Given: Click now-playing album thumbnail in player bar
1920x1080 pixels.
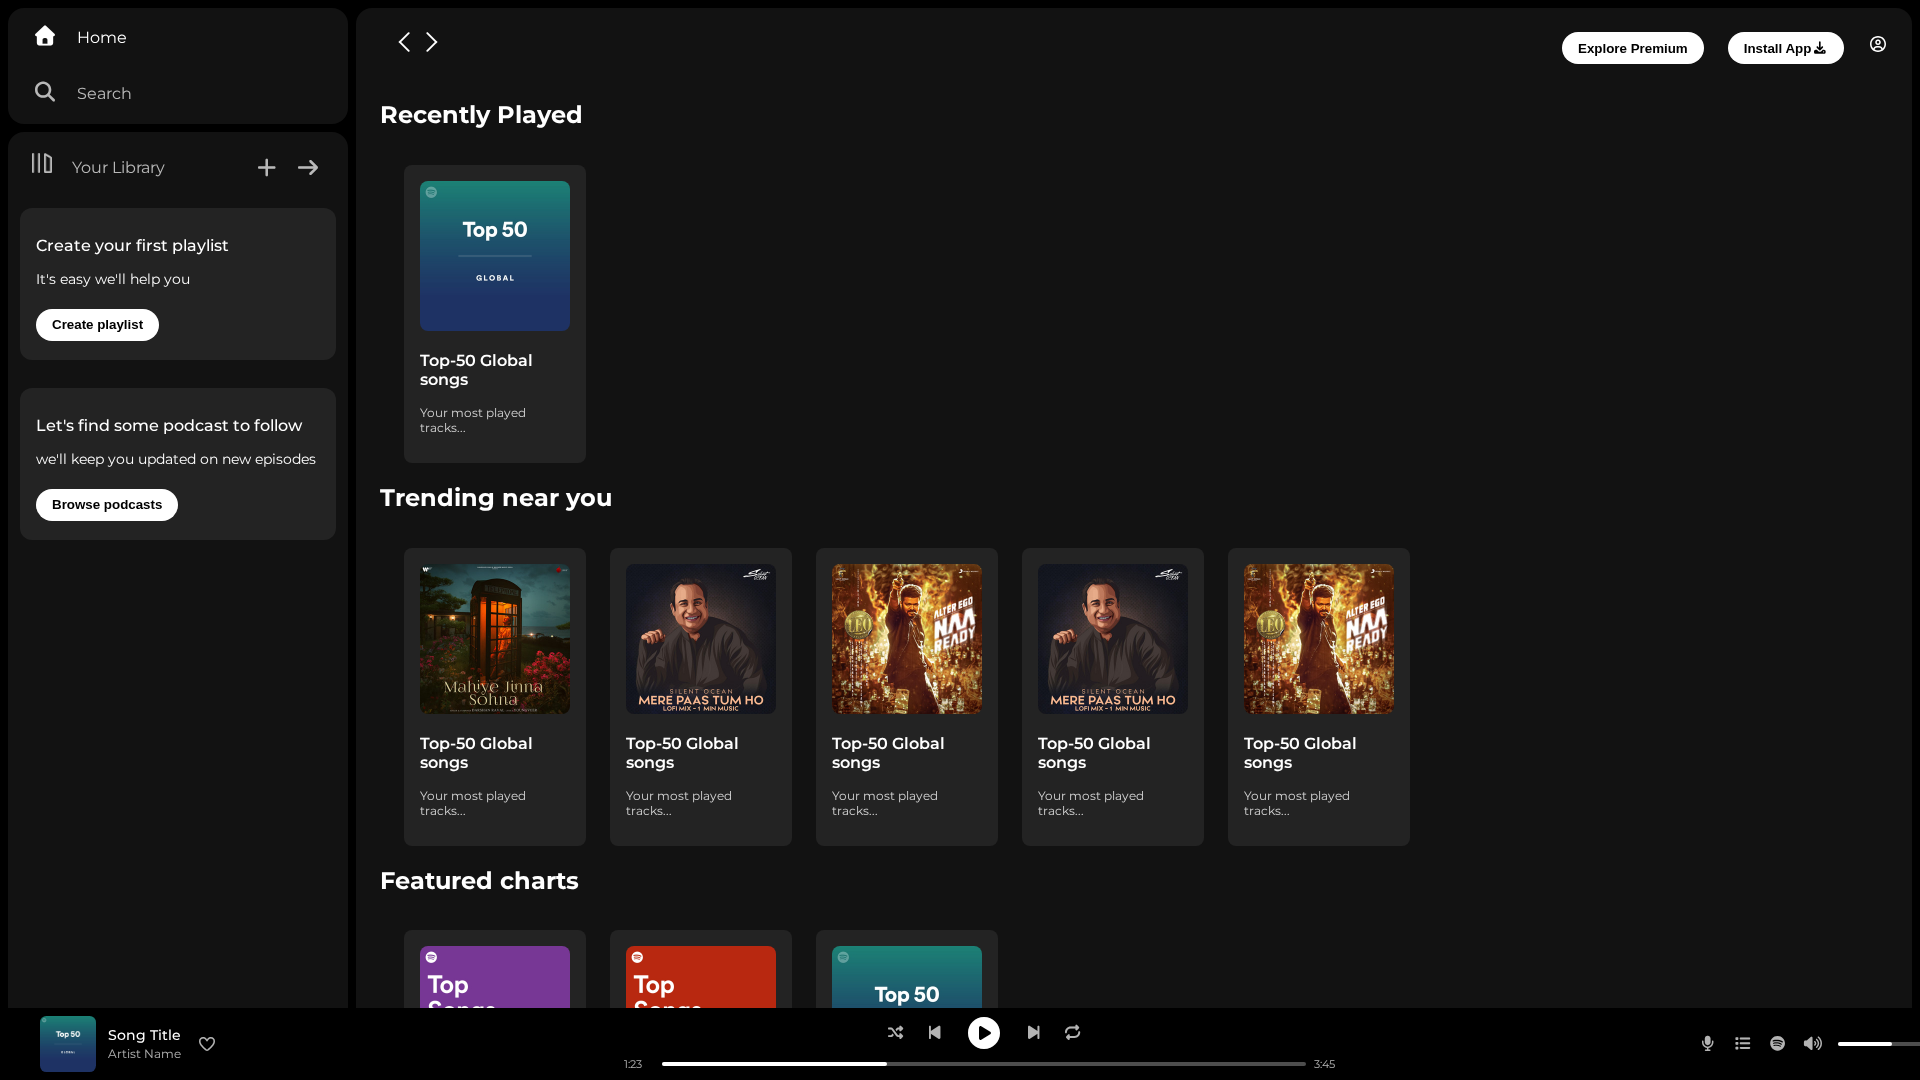Looking at the screenshot, I should pos(68,1044).
